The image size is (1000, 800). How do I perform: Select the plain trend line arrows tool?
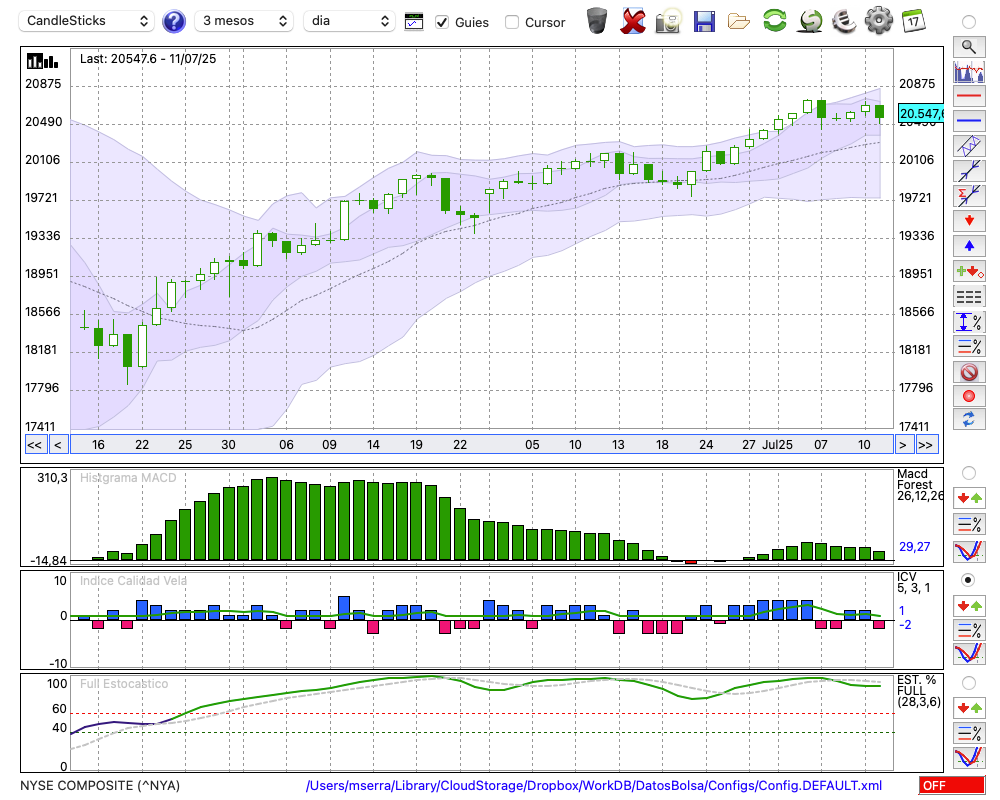point(969,171)
